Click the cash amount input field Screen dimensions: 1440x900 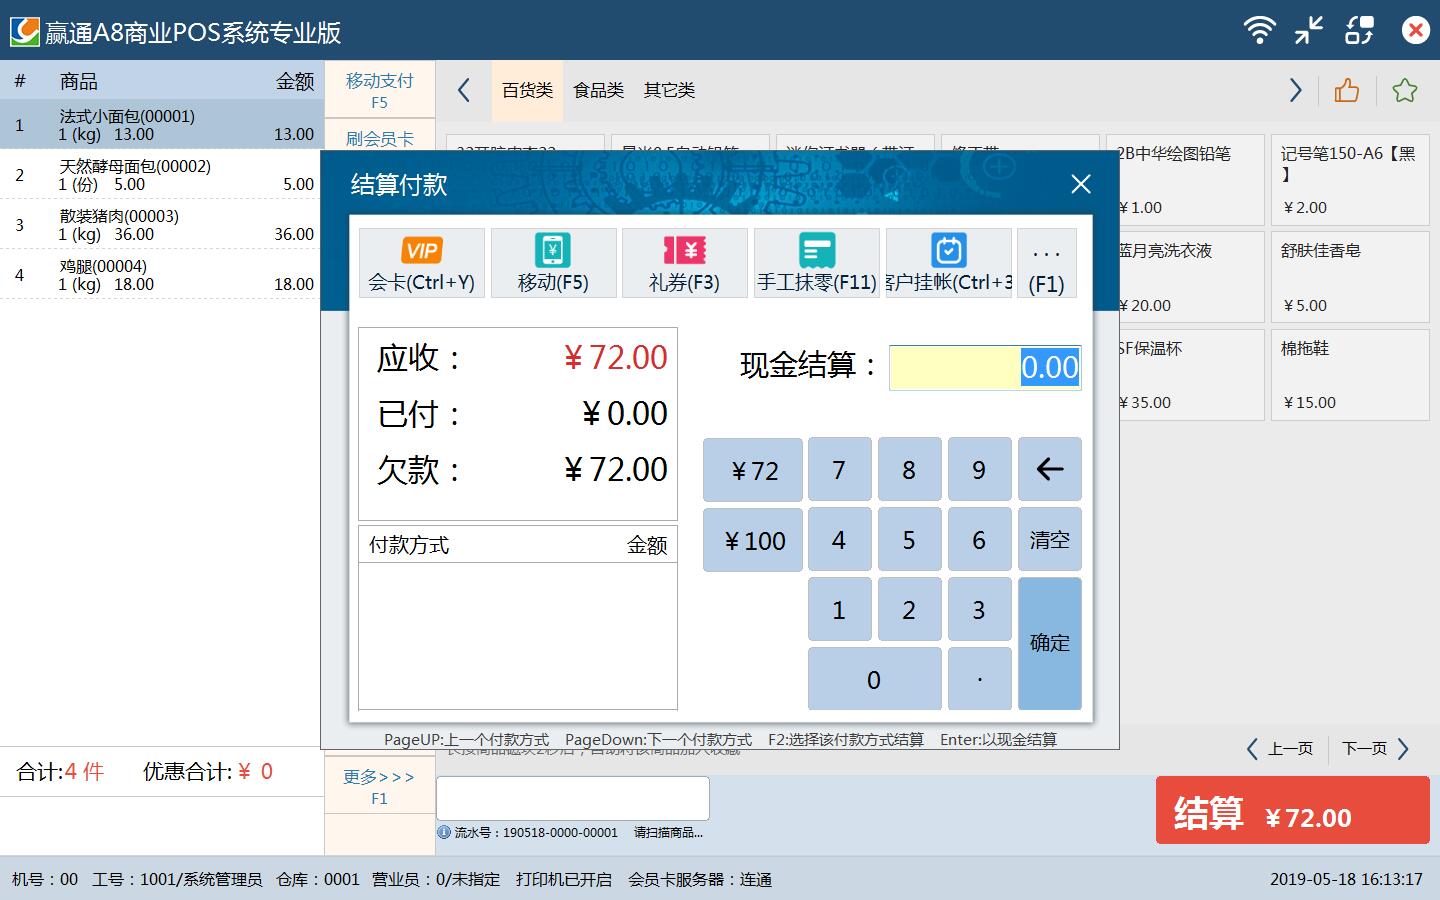[984, 368]
